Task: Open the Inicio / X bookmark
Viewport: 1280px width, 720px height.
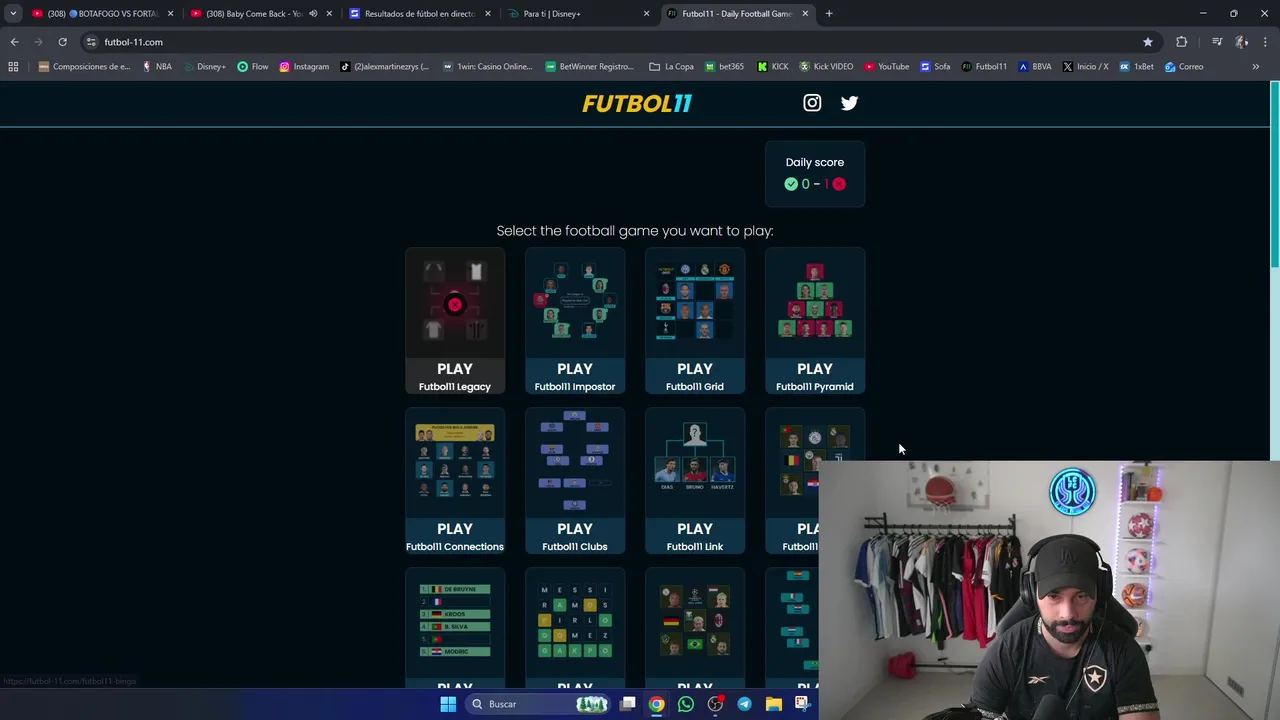Action: tap(1085, 67)
